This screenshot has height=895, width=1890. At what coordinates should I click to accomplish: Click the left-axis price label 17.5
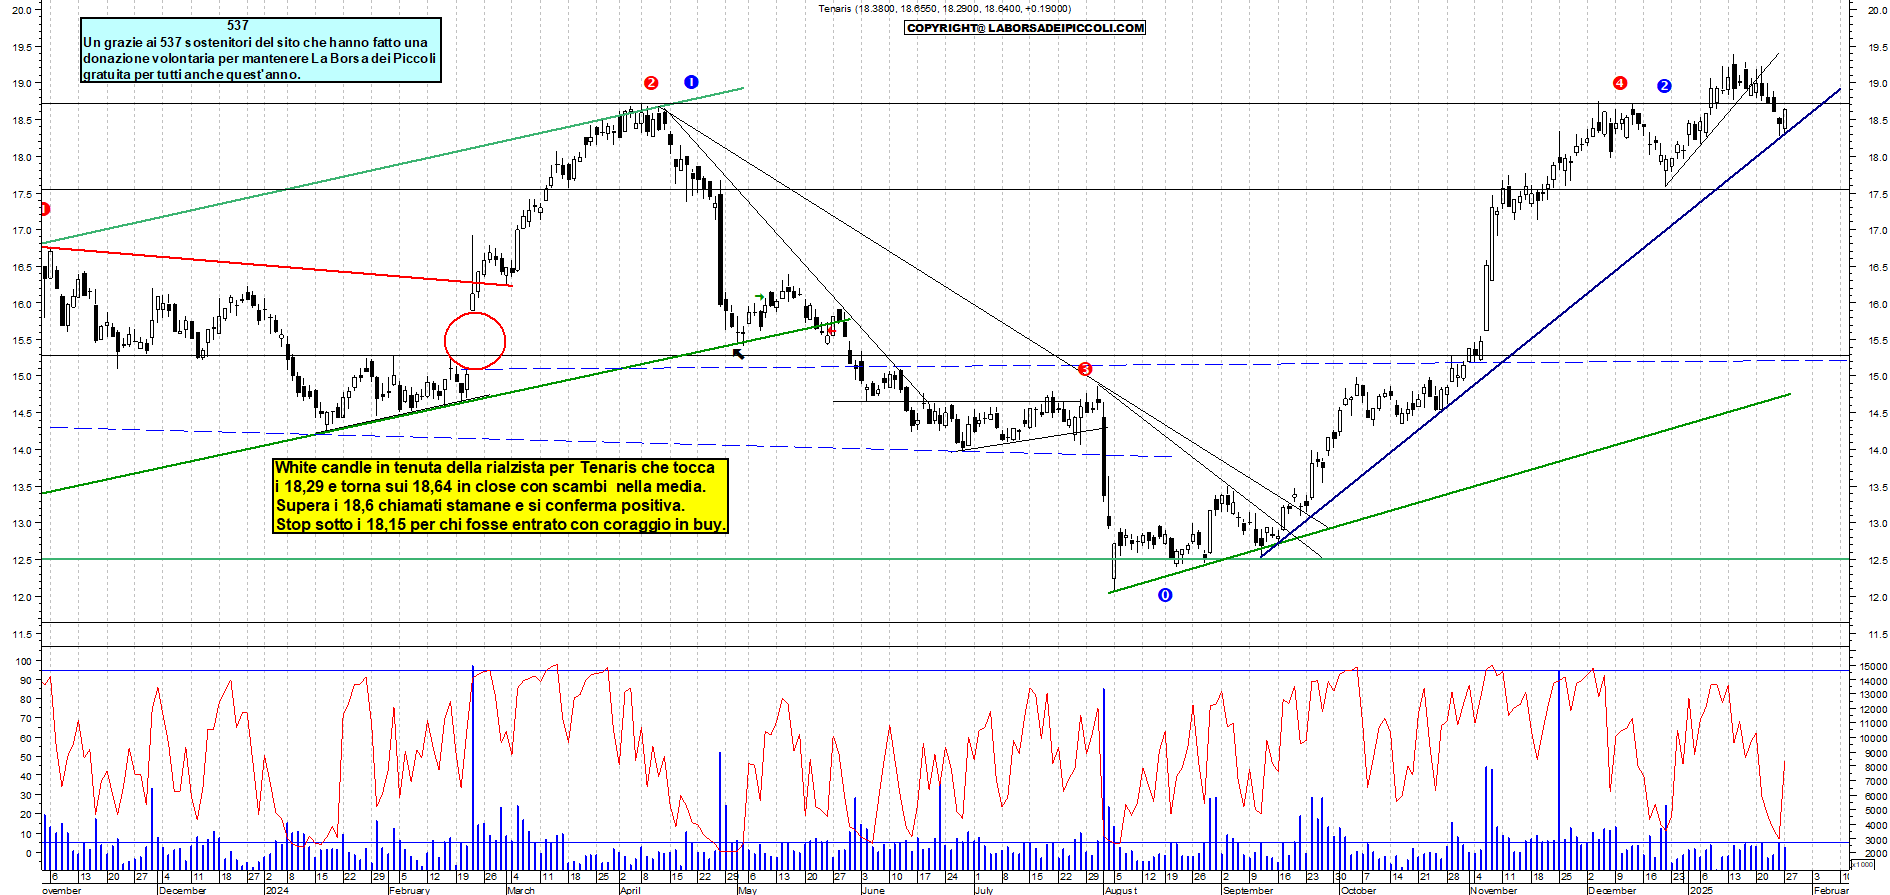(x=22, y=194)
